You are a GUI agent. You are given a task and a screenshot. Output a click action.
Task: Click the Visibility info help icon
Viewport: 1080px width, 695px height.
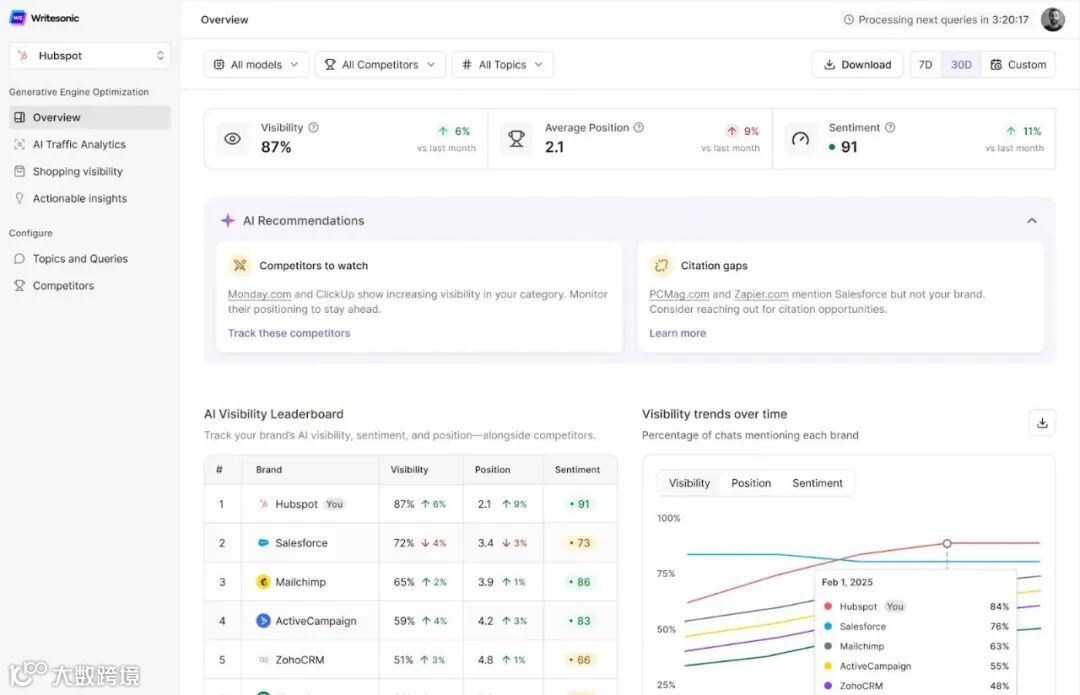[x=313, y=127]
